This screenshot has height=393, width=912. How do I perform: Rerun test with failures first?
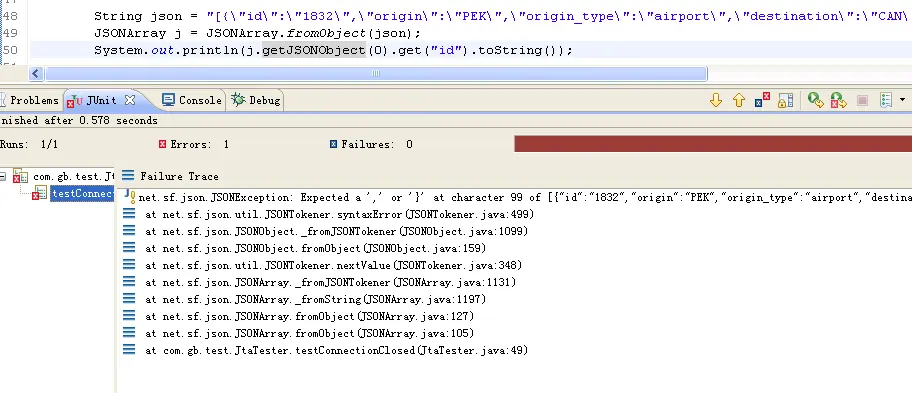point(838,100)
